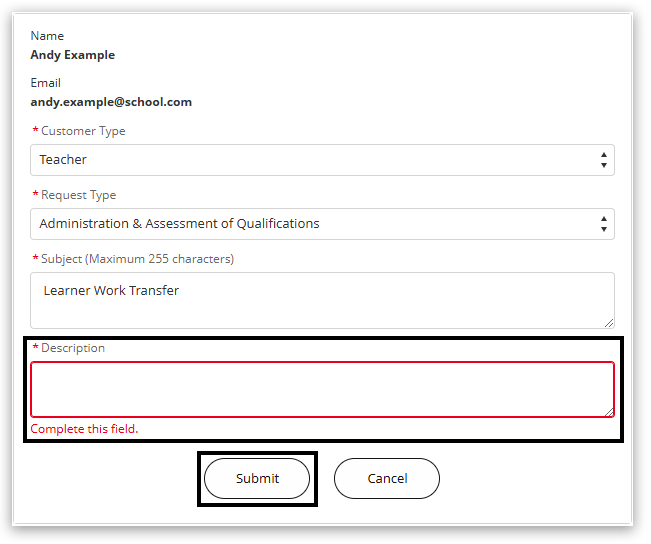
Task: Click the Request Type dropdown arrows
Action: tap(603, 224)
